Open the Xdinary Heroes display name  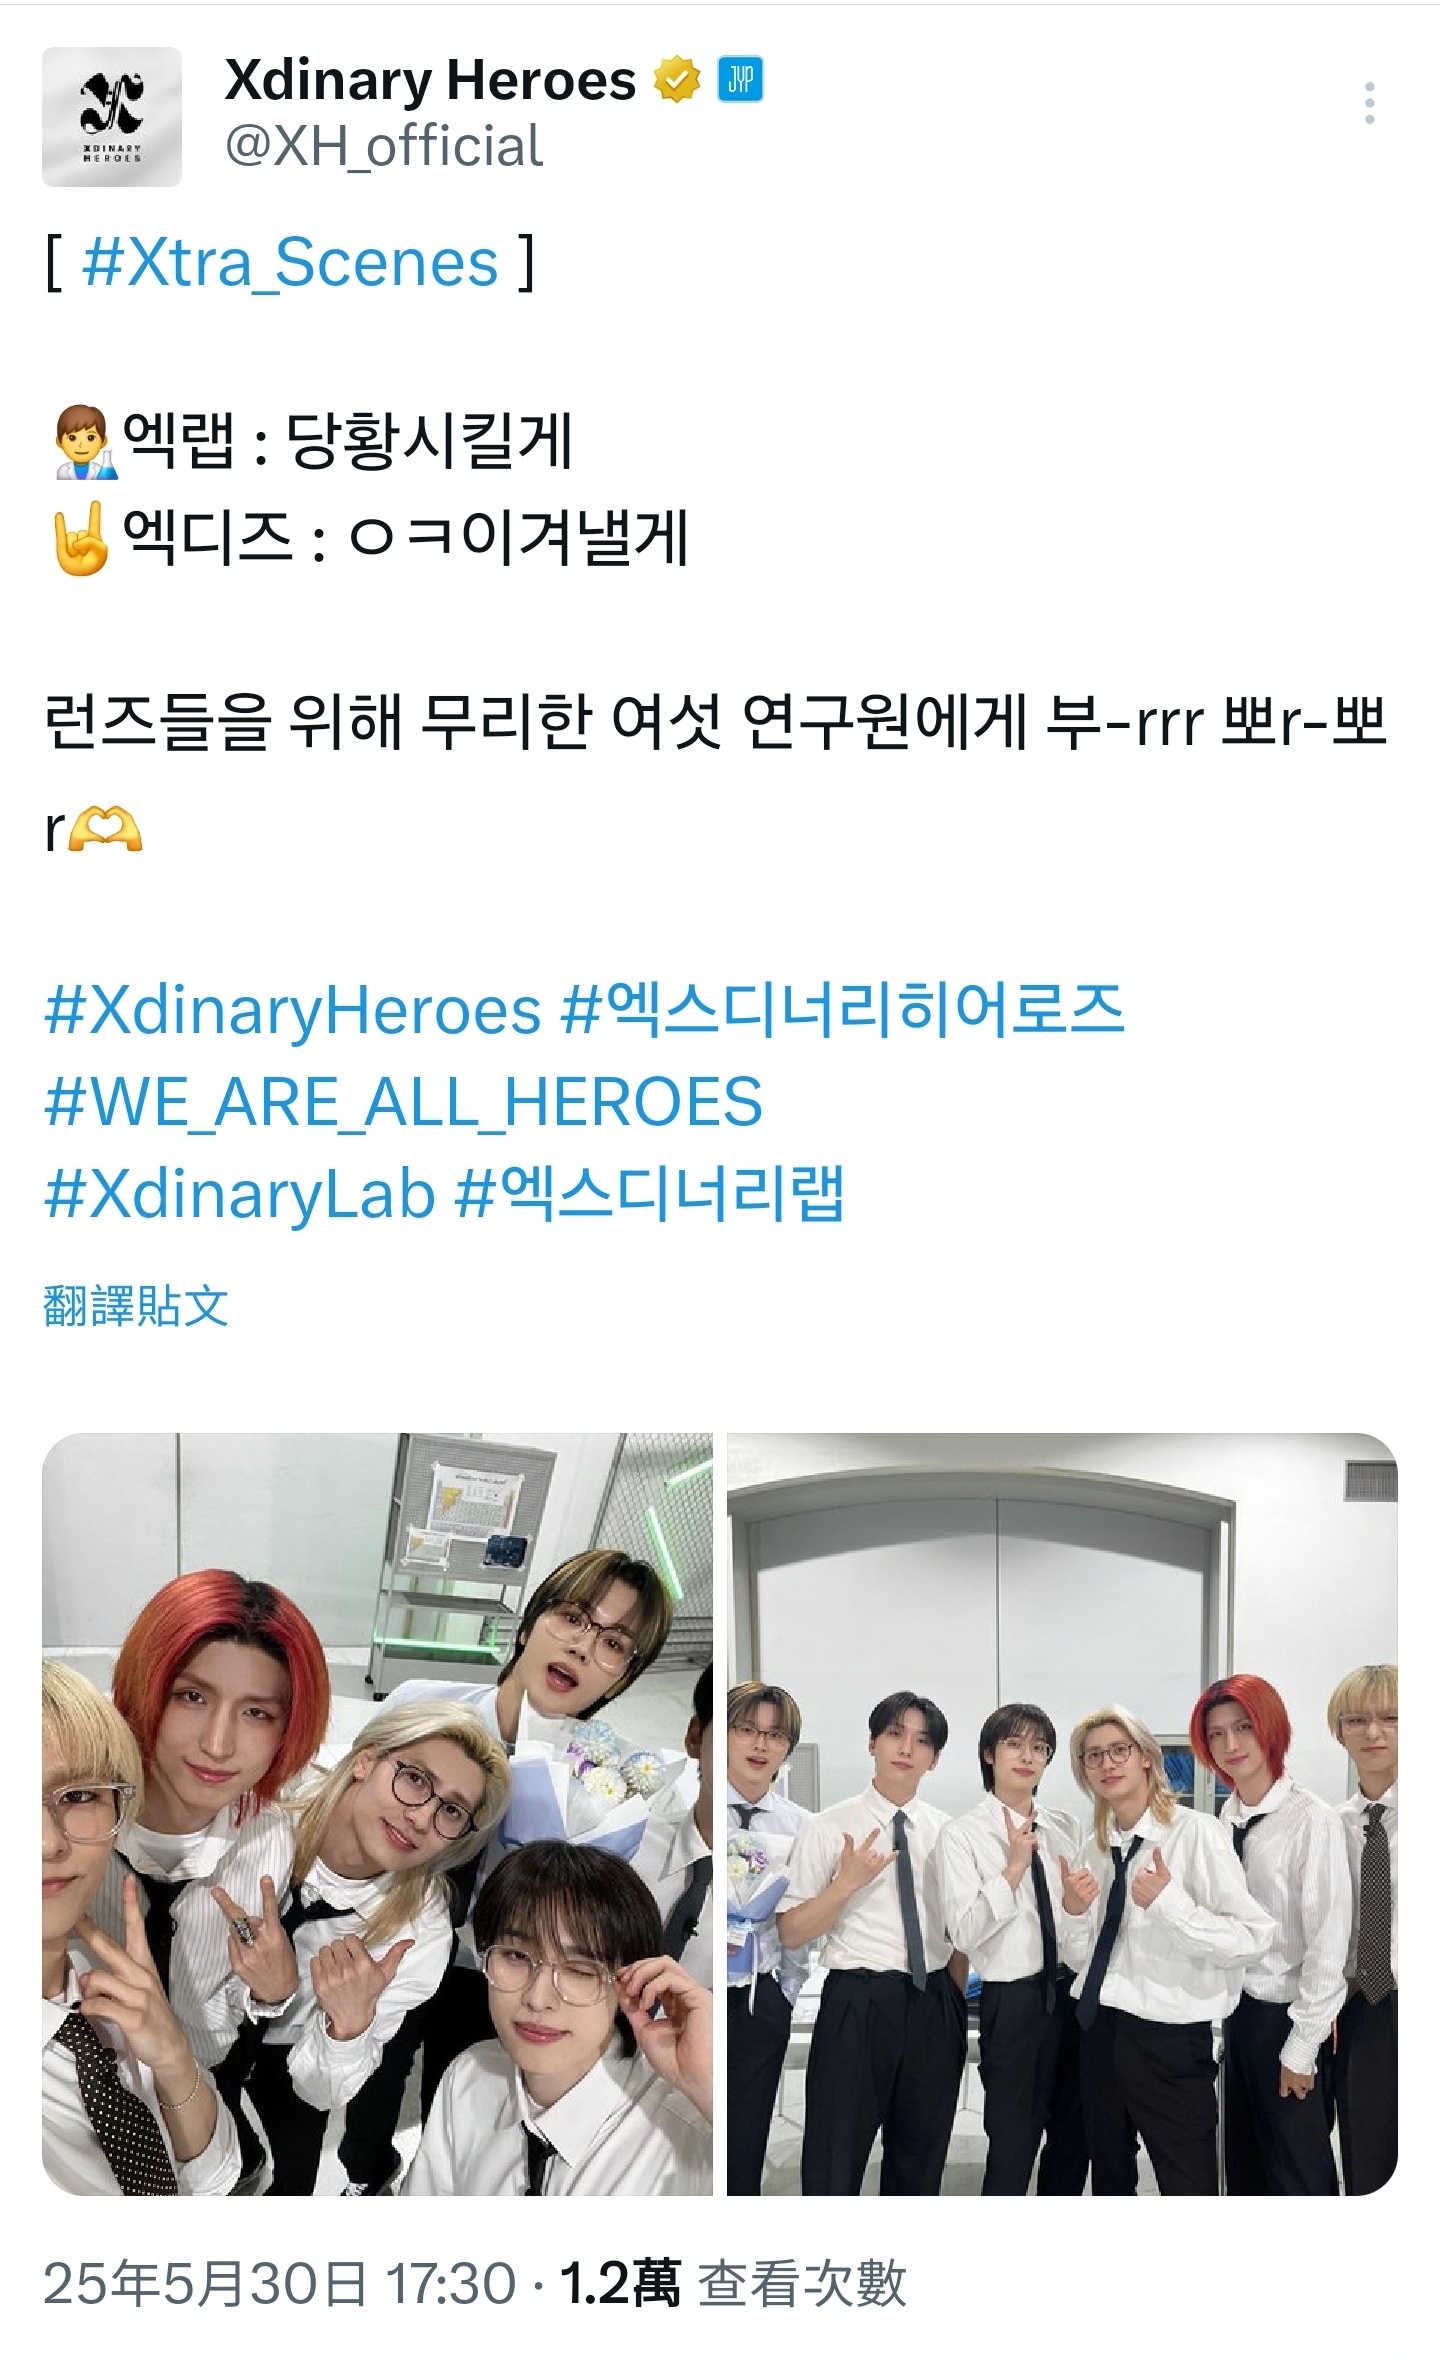(430, 82)
